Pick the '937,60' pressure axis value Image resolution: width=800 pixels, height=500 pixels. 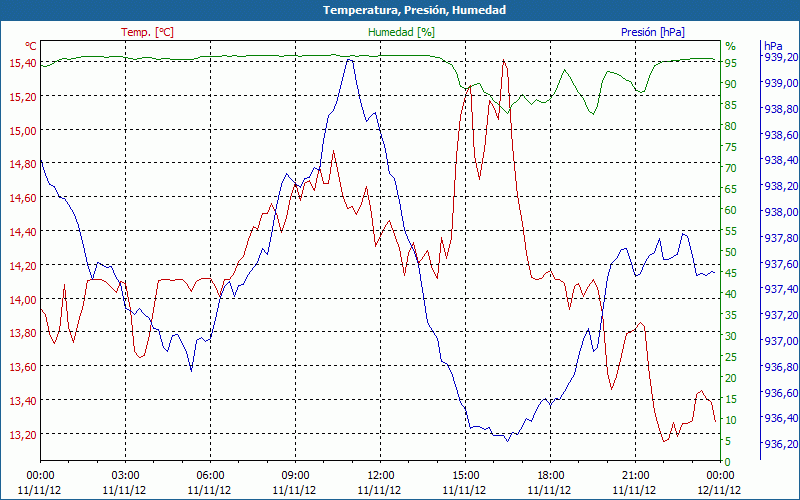coord(780,264)
